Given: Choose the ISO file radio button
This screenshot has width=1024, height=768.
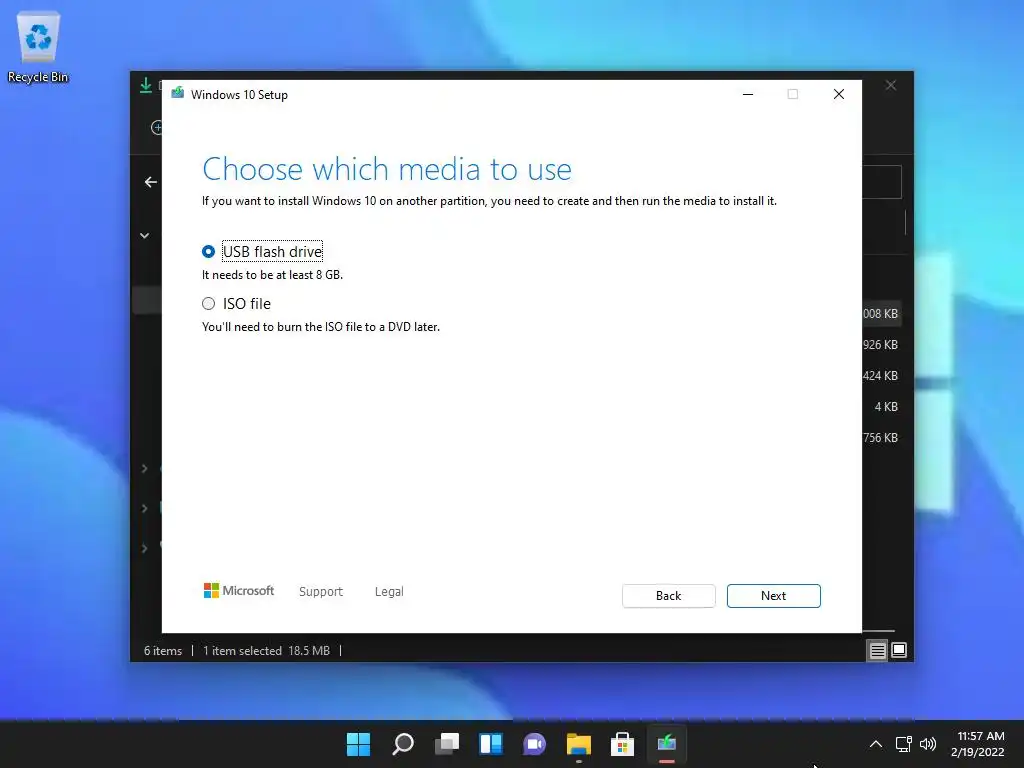Looking at the screenshot, I should click(208, 304).
